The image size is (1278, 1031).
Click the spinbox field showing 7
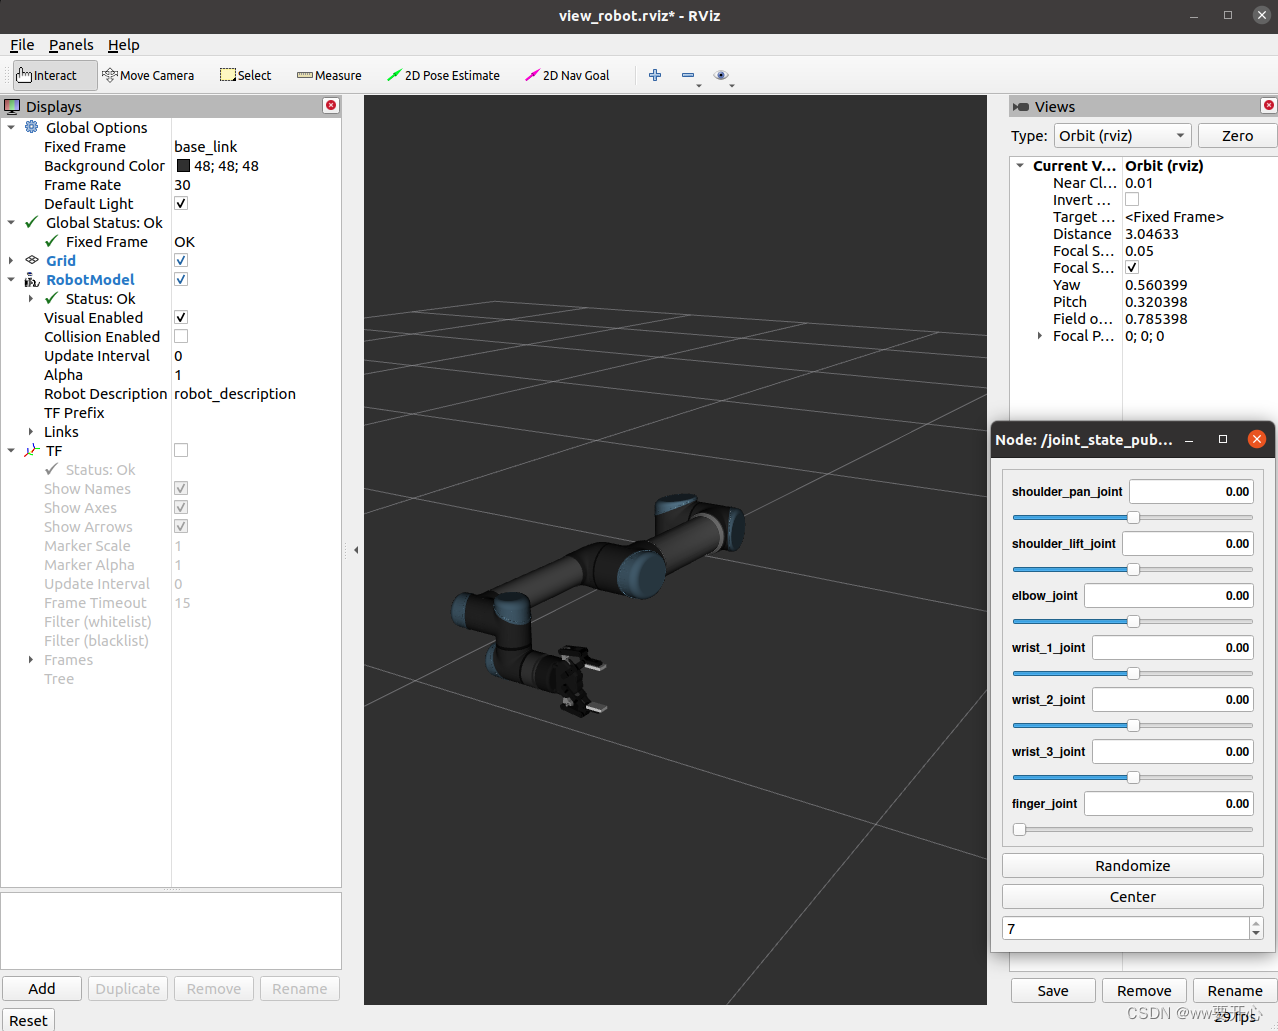(1126, 929)
